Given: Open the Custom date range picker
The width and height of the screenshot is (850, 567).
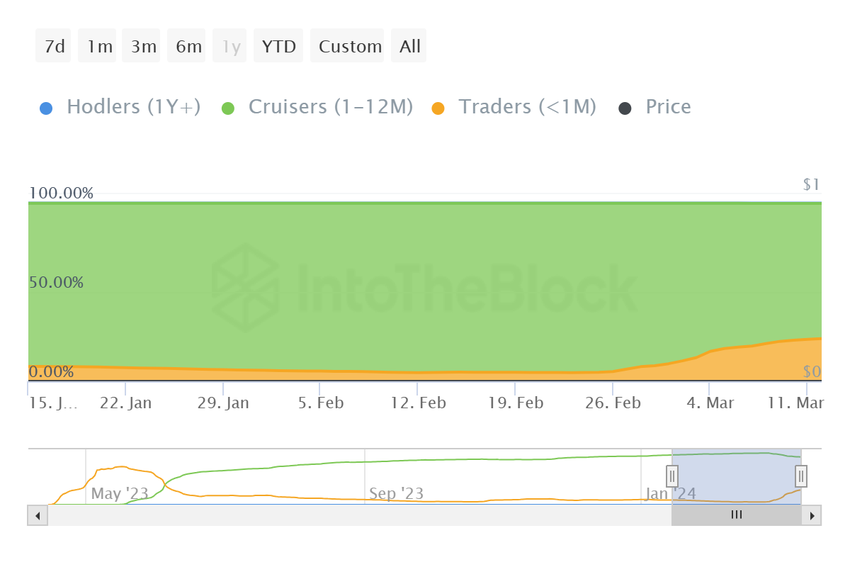Looking at the screenshot, I should point(350,46).
